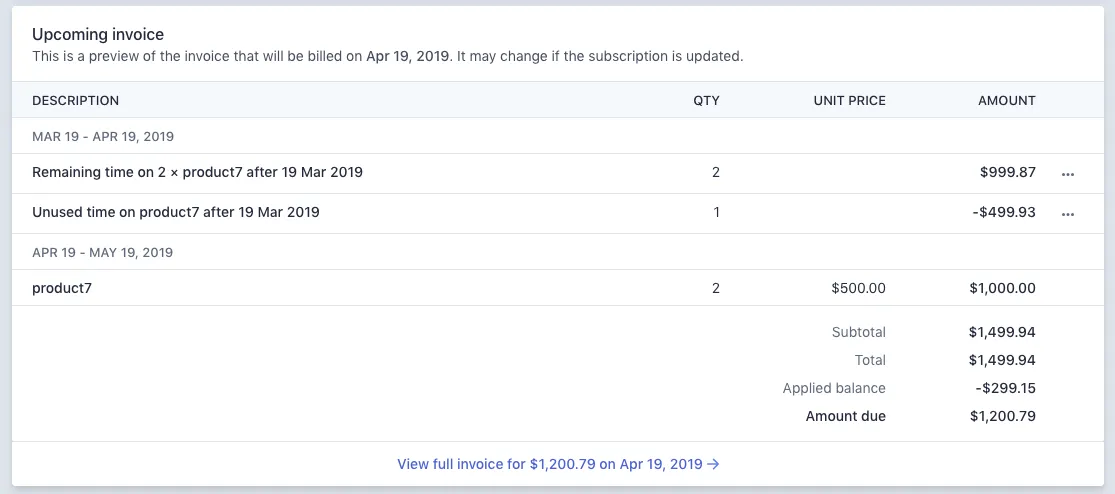Click the Applied balance -$299.15 value
The image size is (1115, 494).
1005,388
